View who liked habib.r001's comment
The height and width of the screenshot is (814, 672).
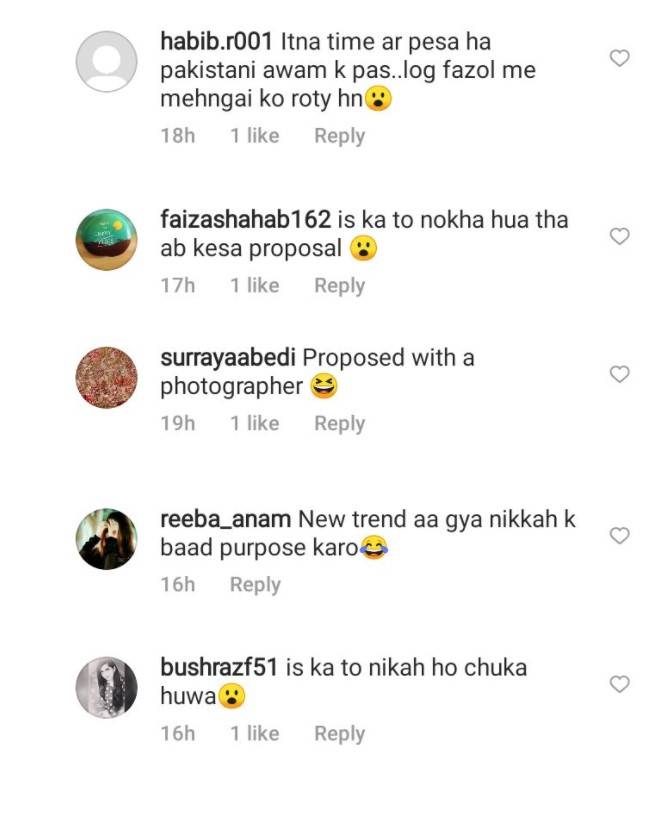tap(254, 136)
